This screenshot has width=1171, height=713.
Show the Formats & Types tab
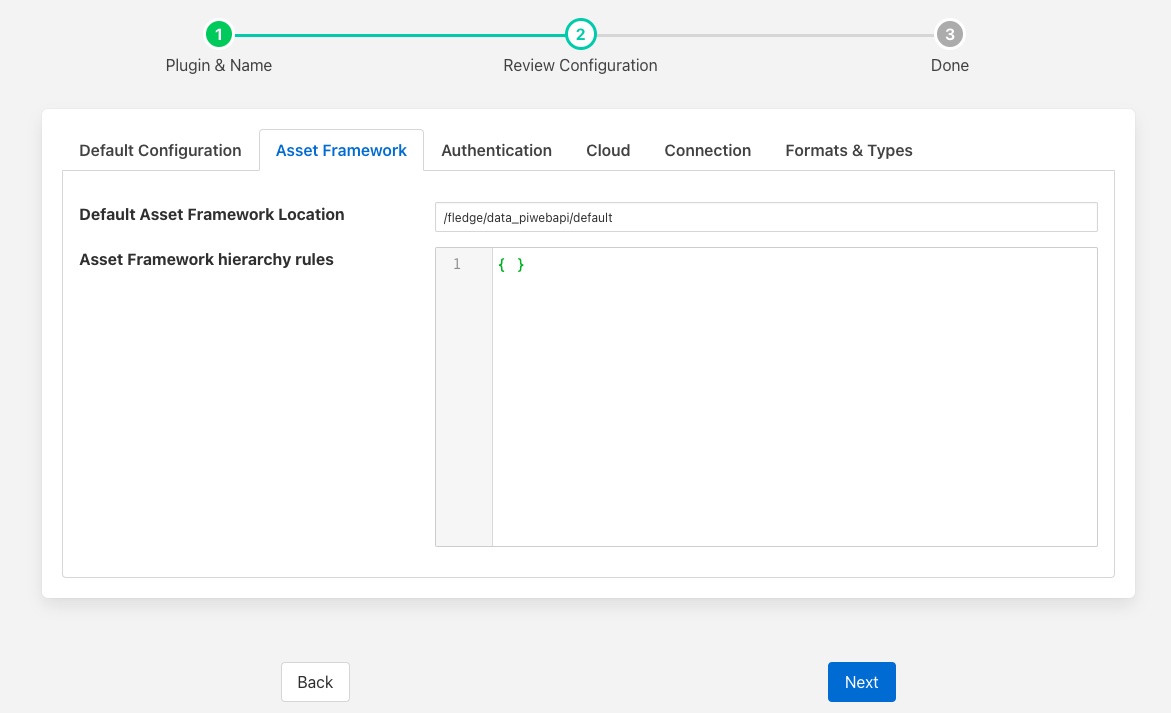[x=848, y=150]
